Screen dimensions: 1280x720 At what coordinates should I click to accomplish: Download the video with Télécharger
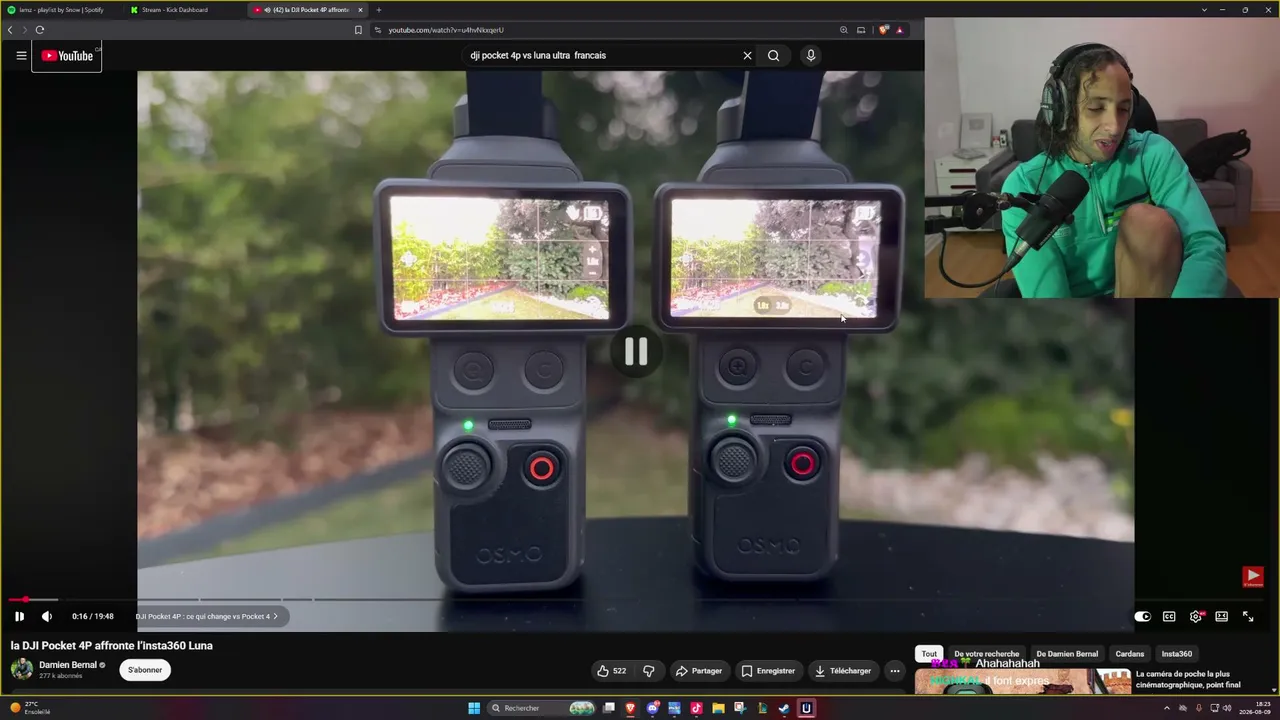(x=842, y=671)
